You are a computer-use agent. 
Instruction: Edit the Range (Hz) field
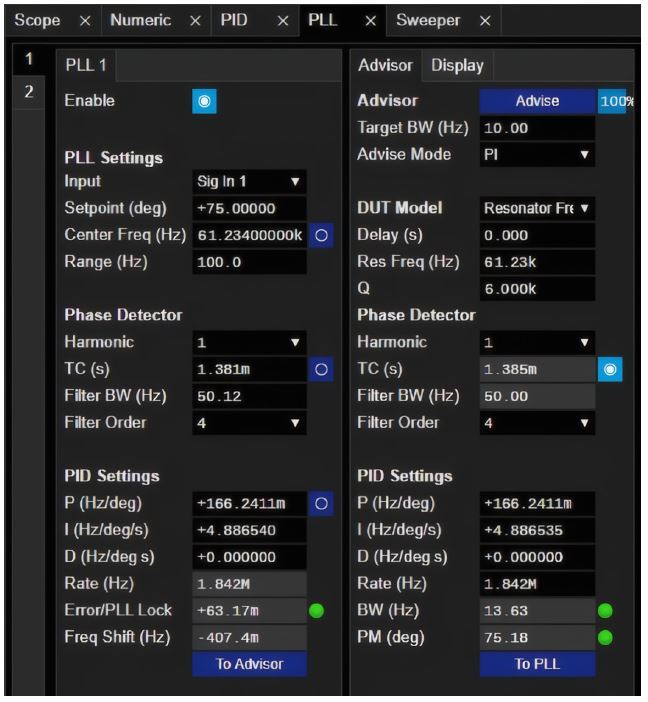(249, 262)
